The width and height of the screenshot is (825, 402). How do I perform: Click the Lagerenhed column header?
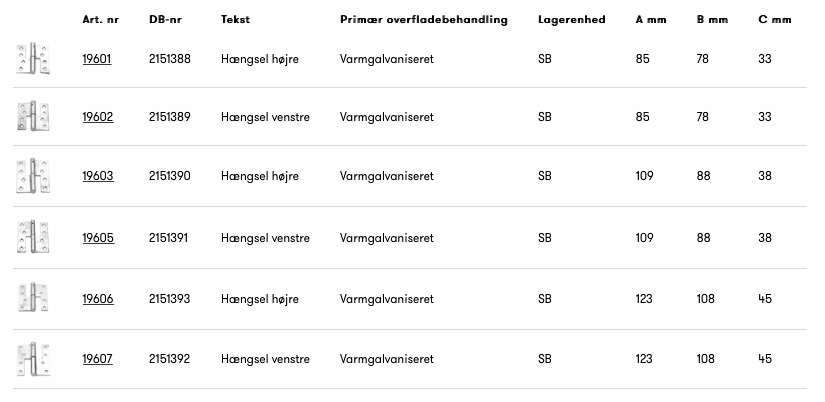point(571,20)
